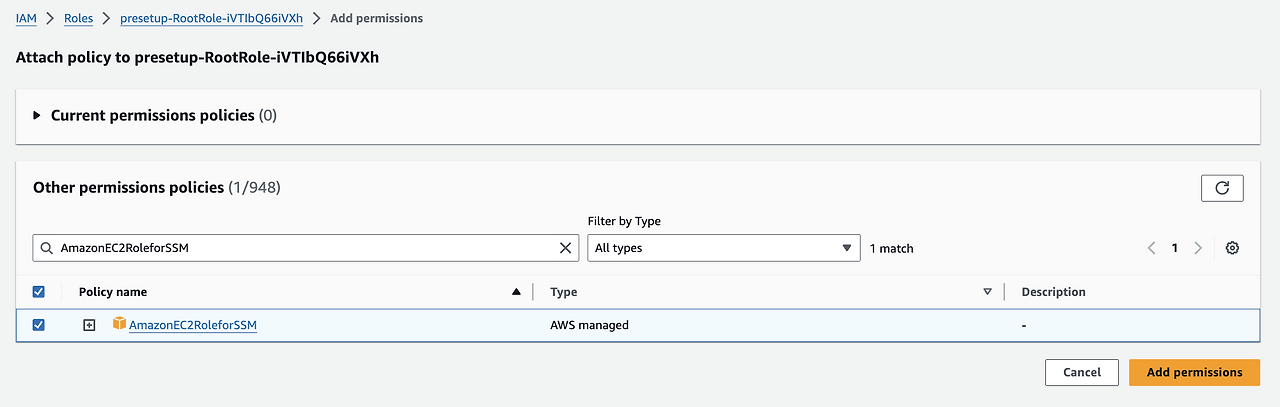The width and height of the screenshot is (1280, 407).
Task: Uncheck the AmazonEC2RoleforSSM row checkbox
Action: [x=39, y=325]
